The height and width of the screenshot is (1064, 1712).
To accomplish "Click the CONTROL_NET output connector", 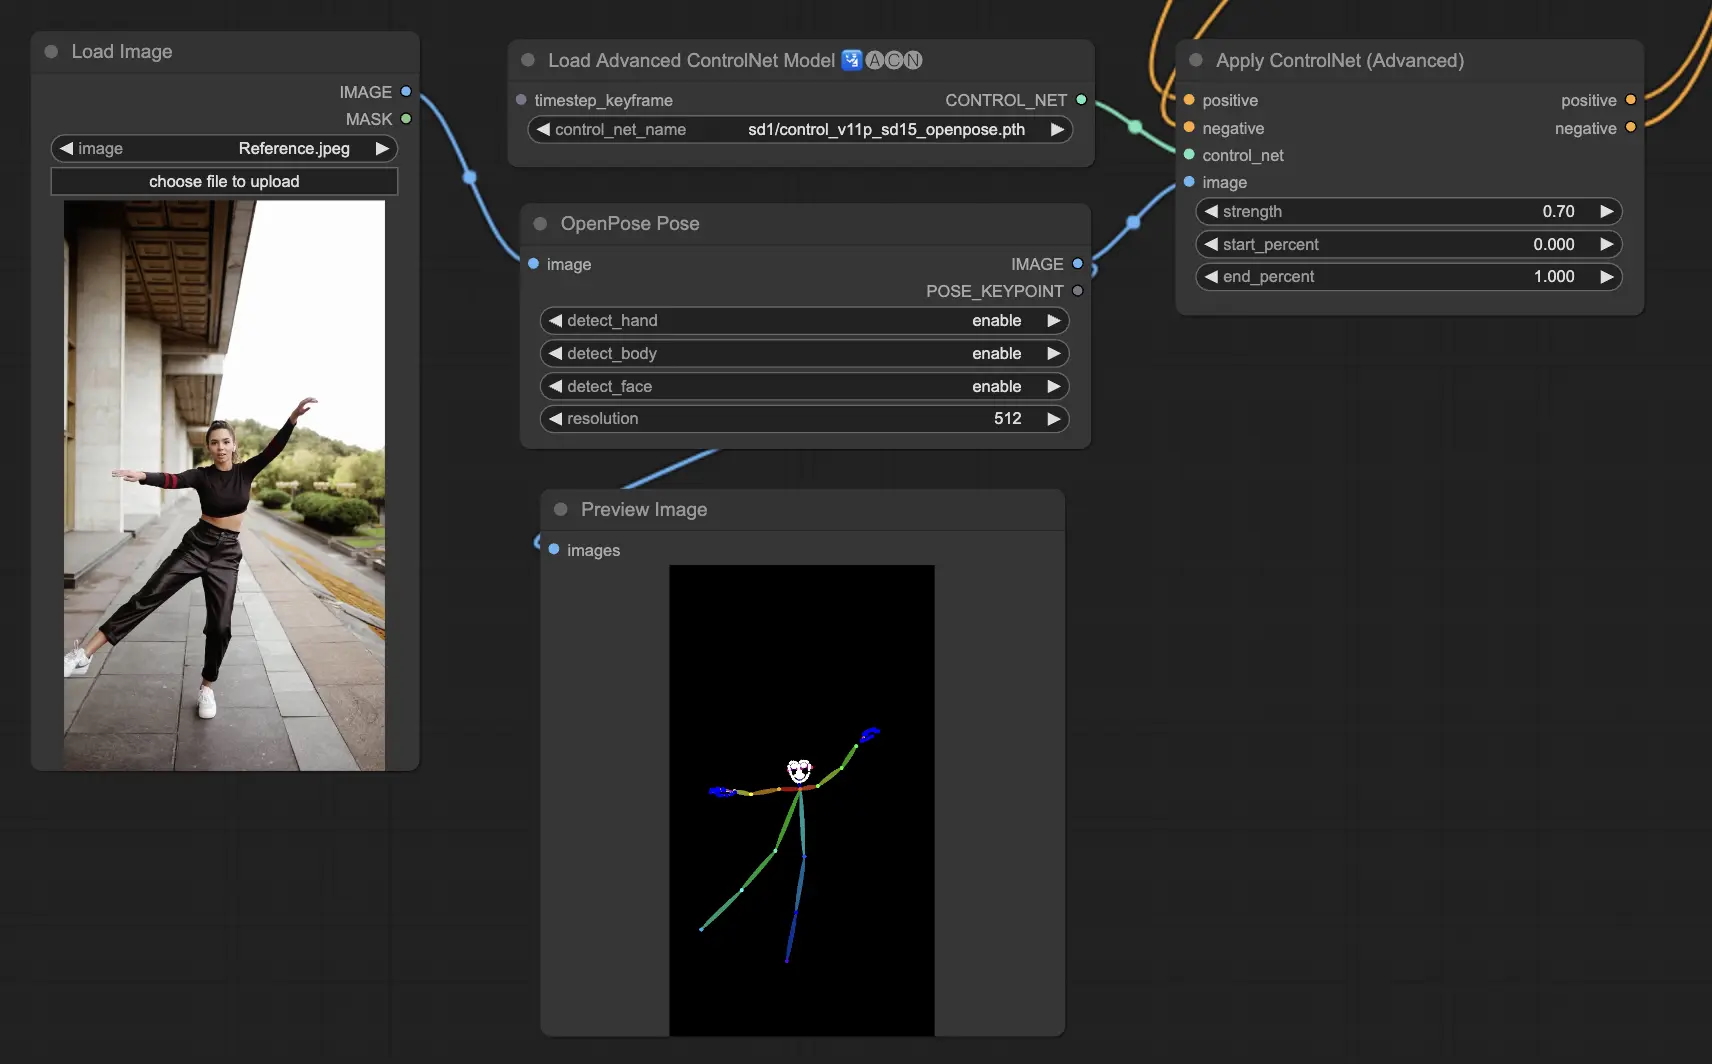I will [x=1081, y=100].
